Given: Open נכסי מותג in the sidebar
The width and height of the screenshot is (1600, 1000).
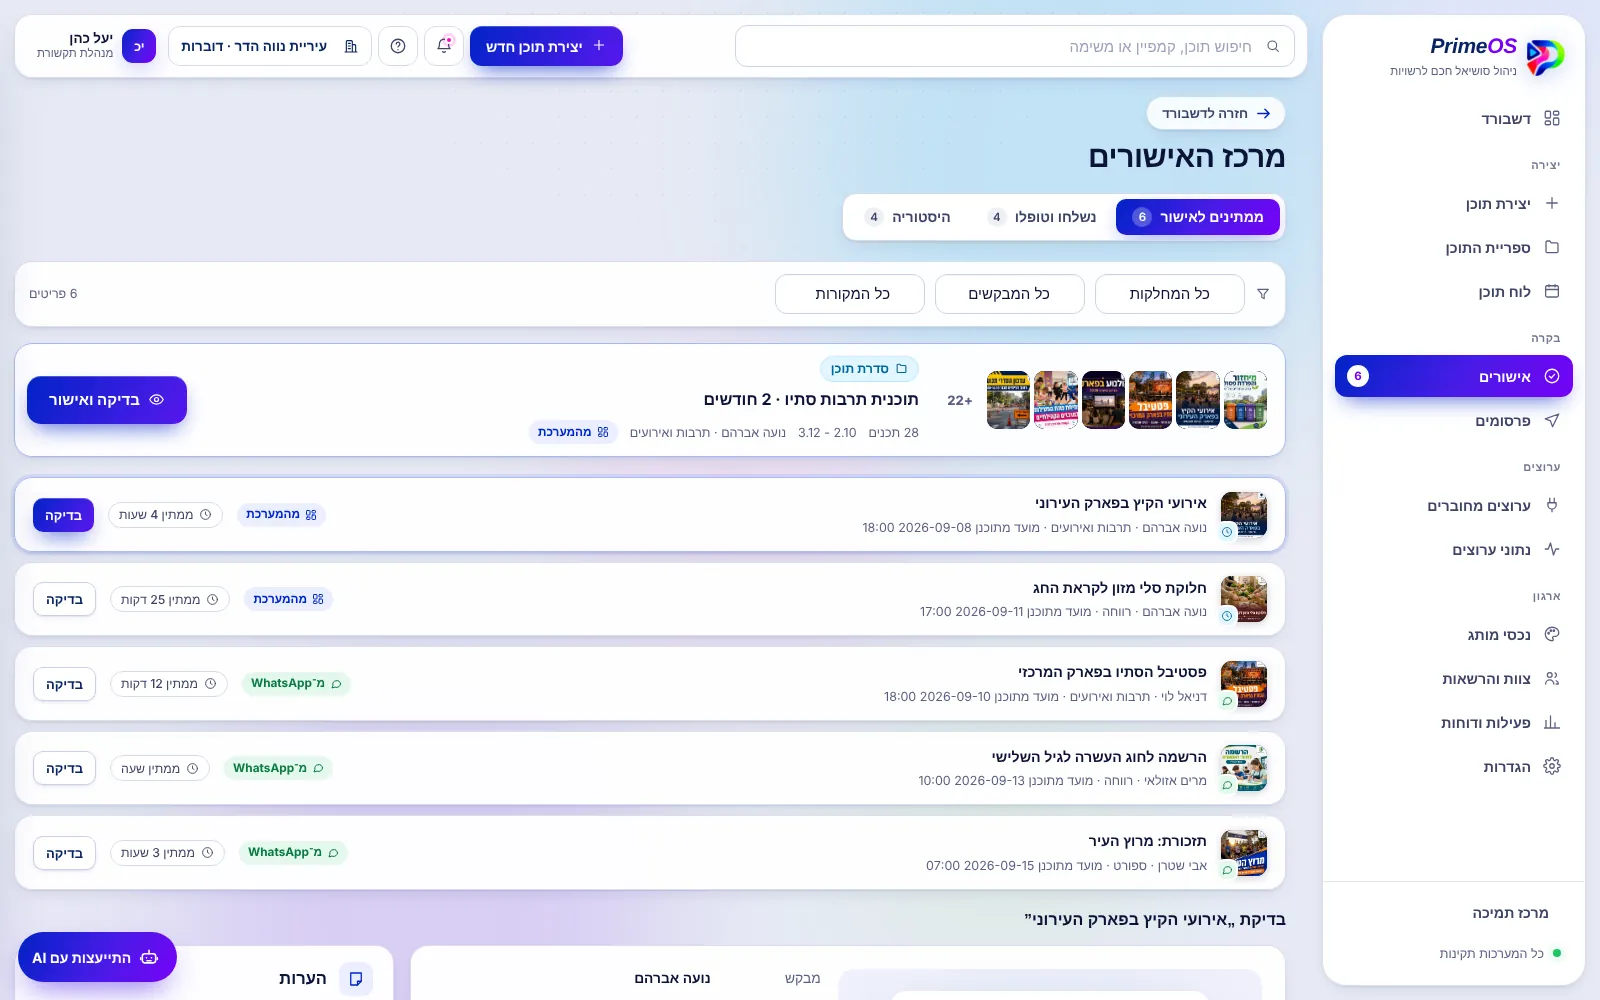Looking at the screenshot, I should [x=1454, y=635].
